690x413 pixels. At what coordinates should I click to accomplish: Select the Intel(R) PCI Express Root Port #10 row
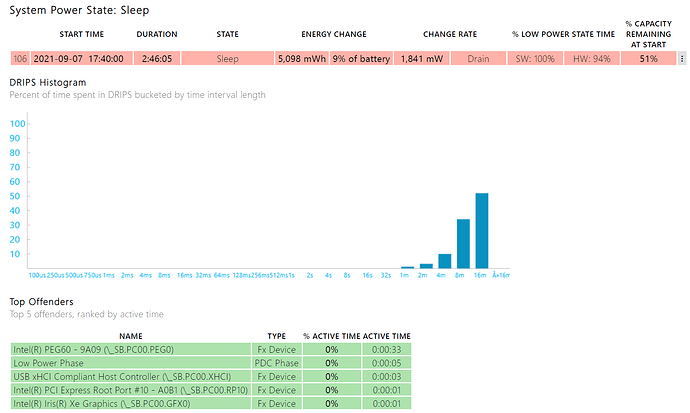[x=211, y=391]
